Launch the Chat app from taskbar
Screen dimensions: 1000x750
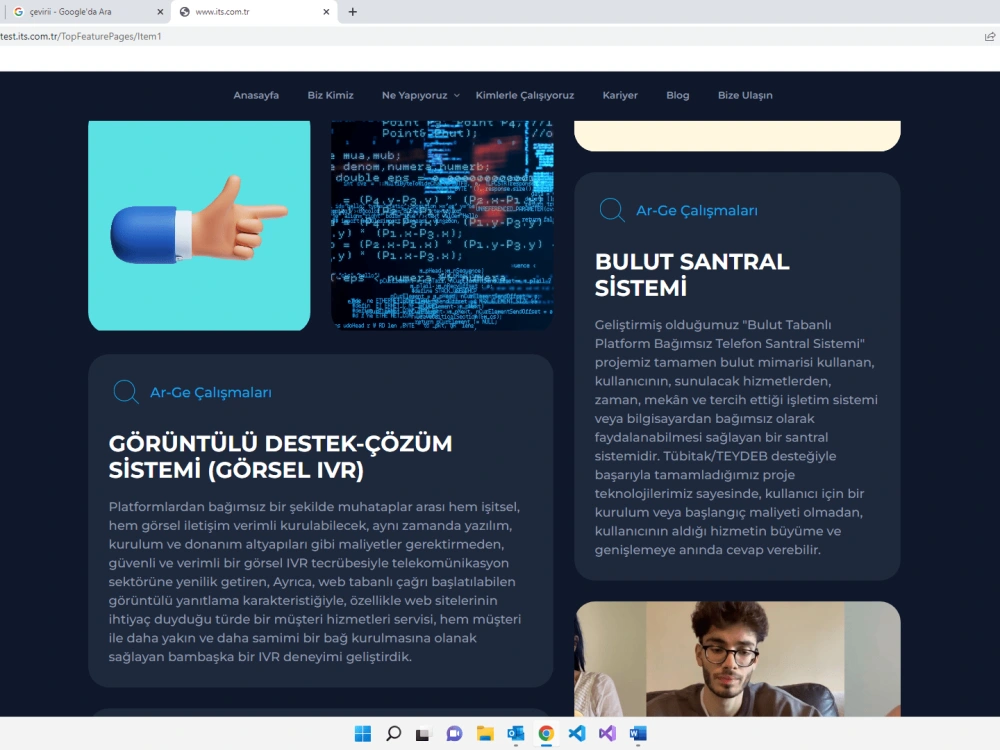[454, 733]
